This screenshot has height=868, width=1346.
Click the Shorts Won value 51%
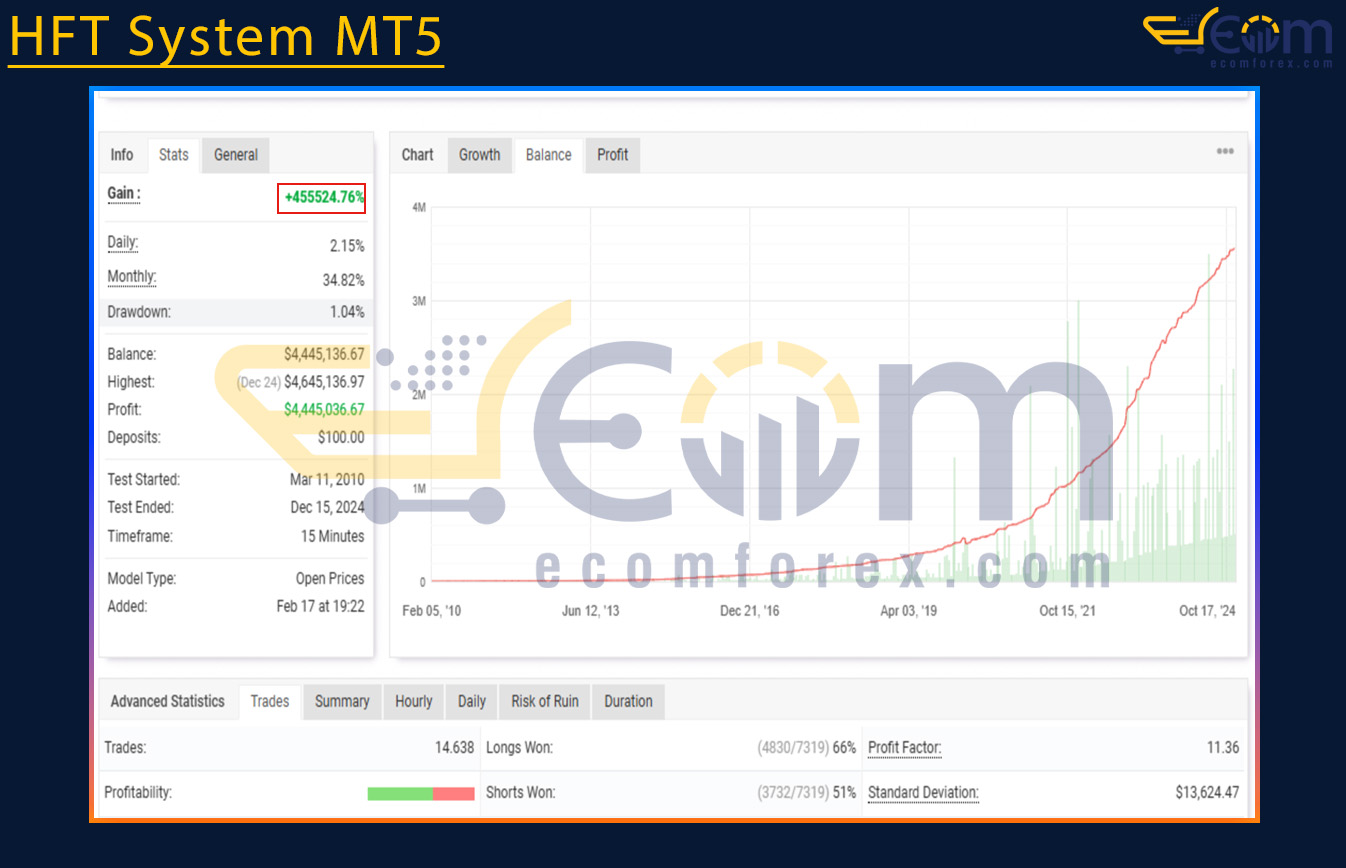(844, 793)
